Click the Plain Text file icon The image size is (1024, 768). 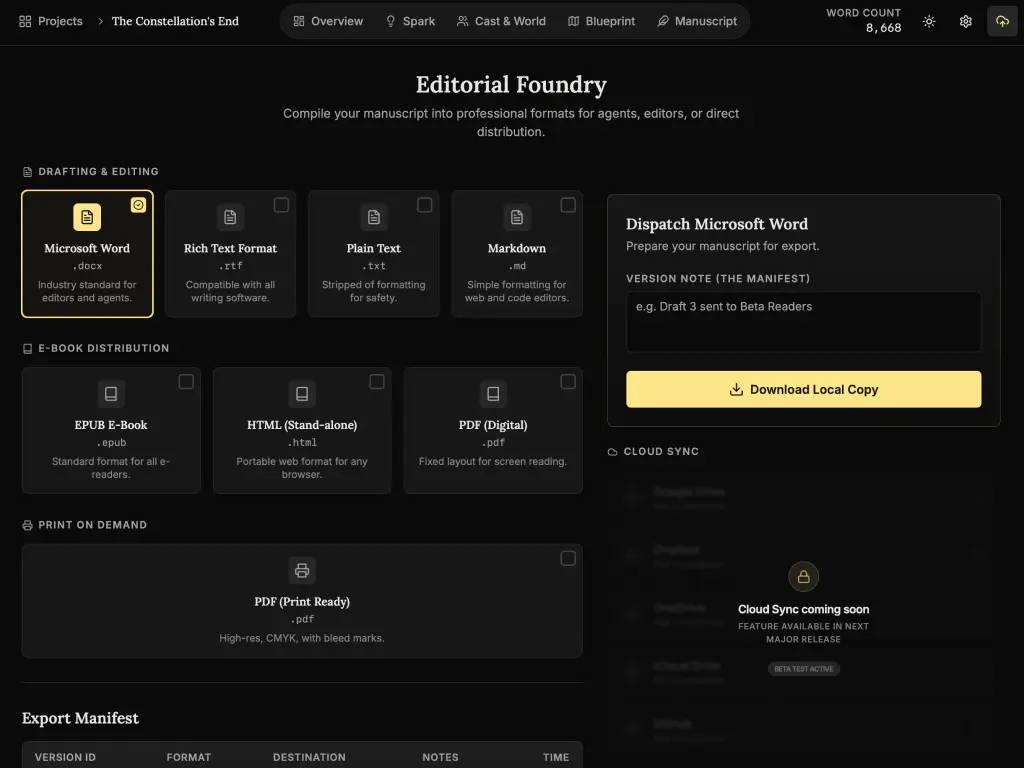click(373, 217)
